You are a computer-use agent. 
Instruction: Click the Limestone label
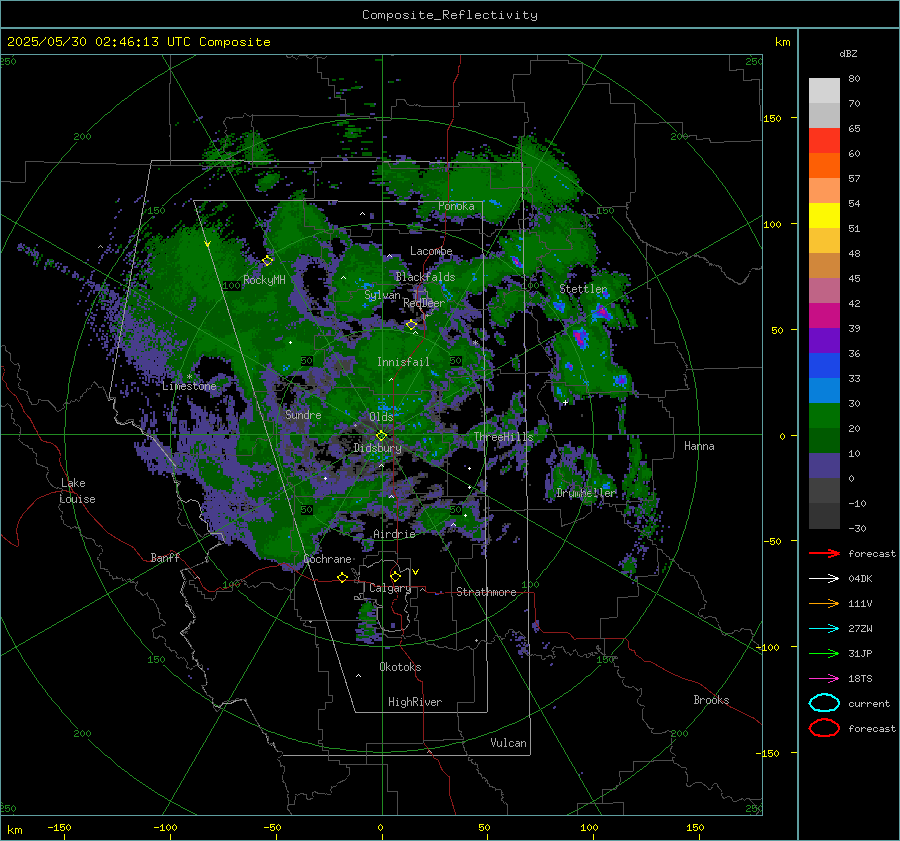[189, 386]
